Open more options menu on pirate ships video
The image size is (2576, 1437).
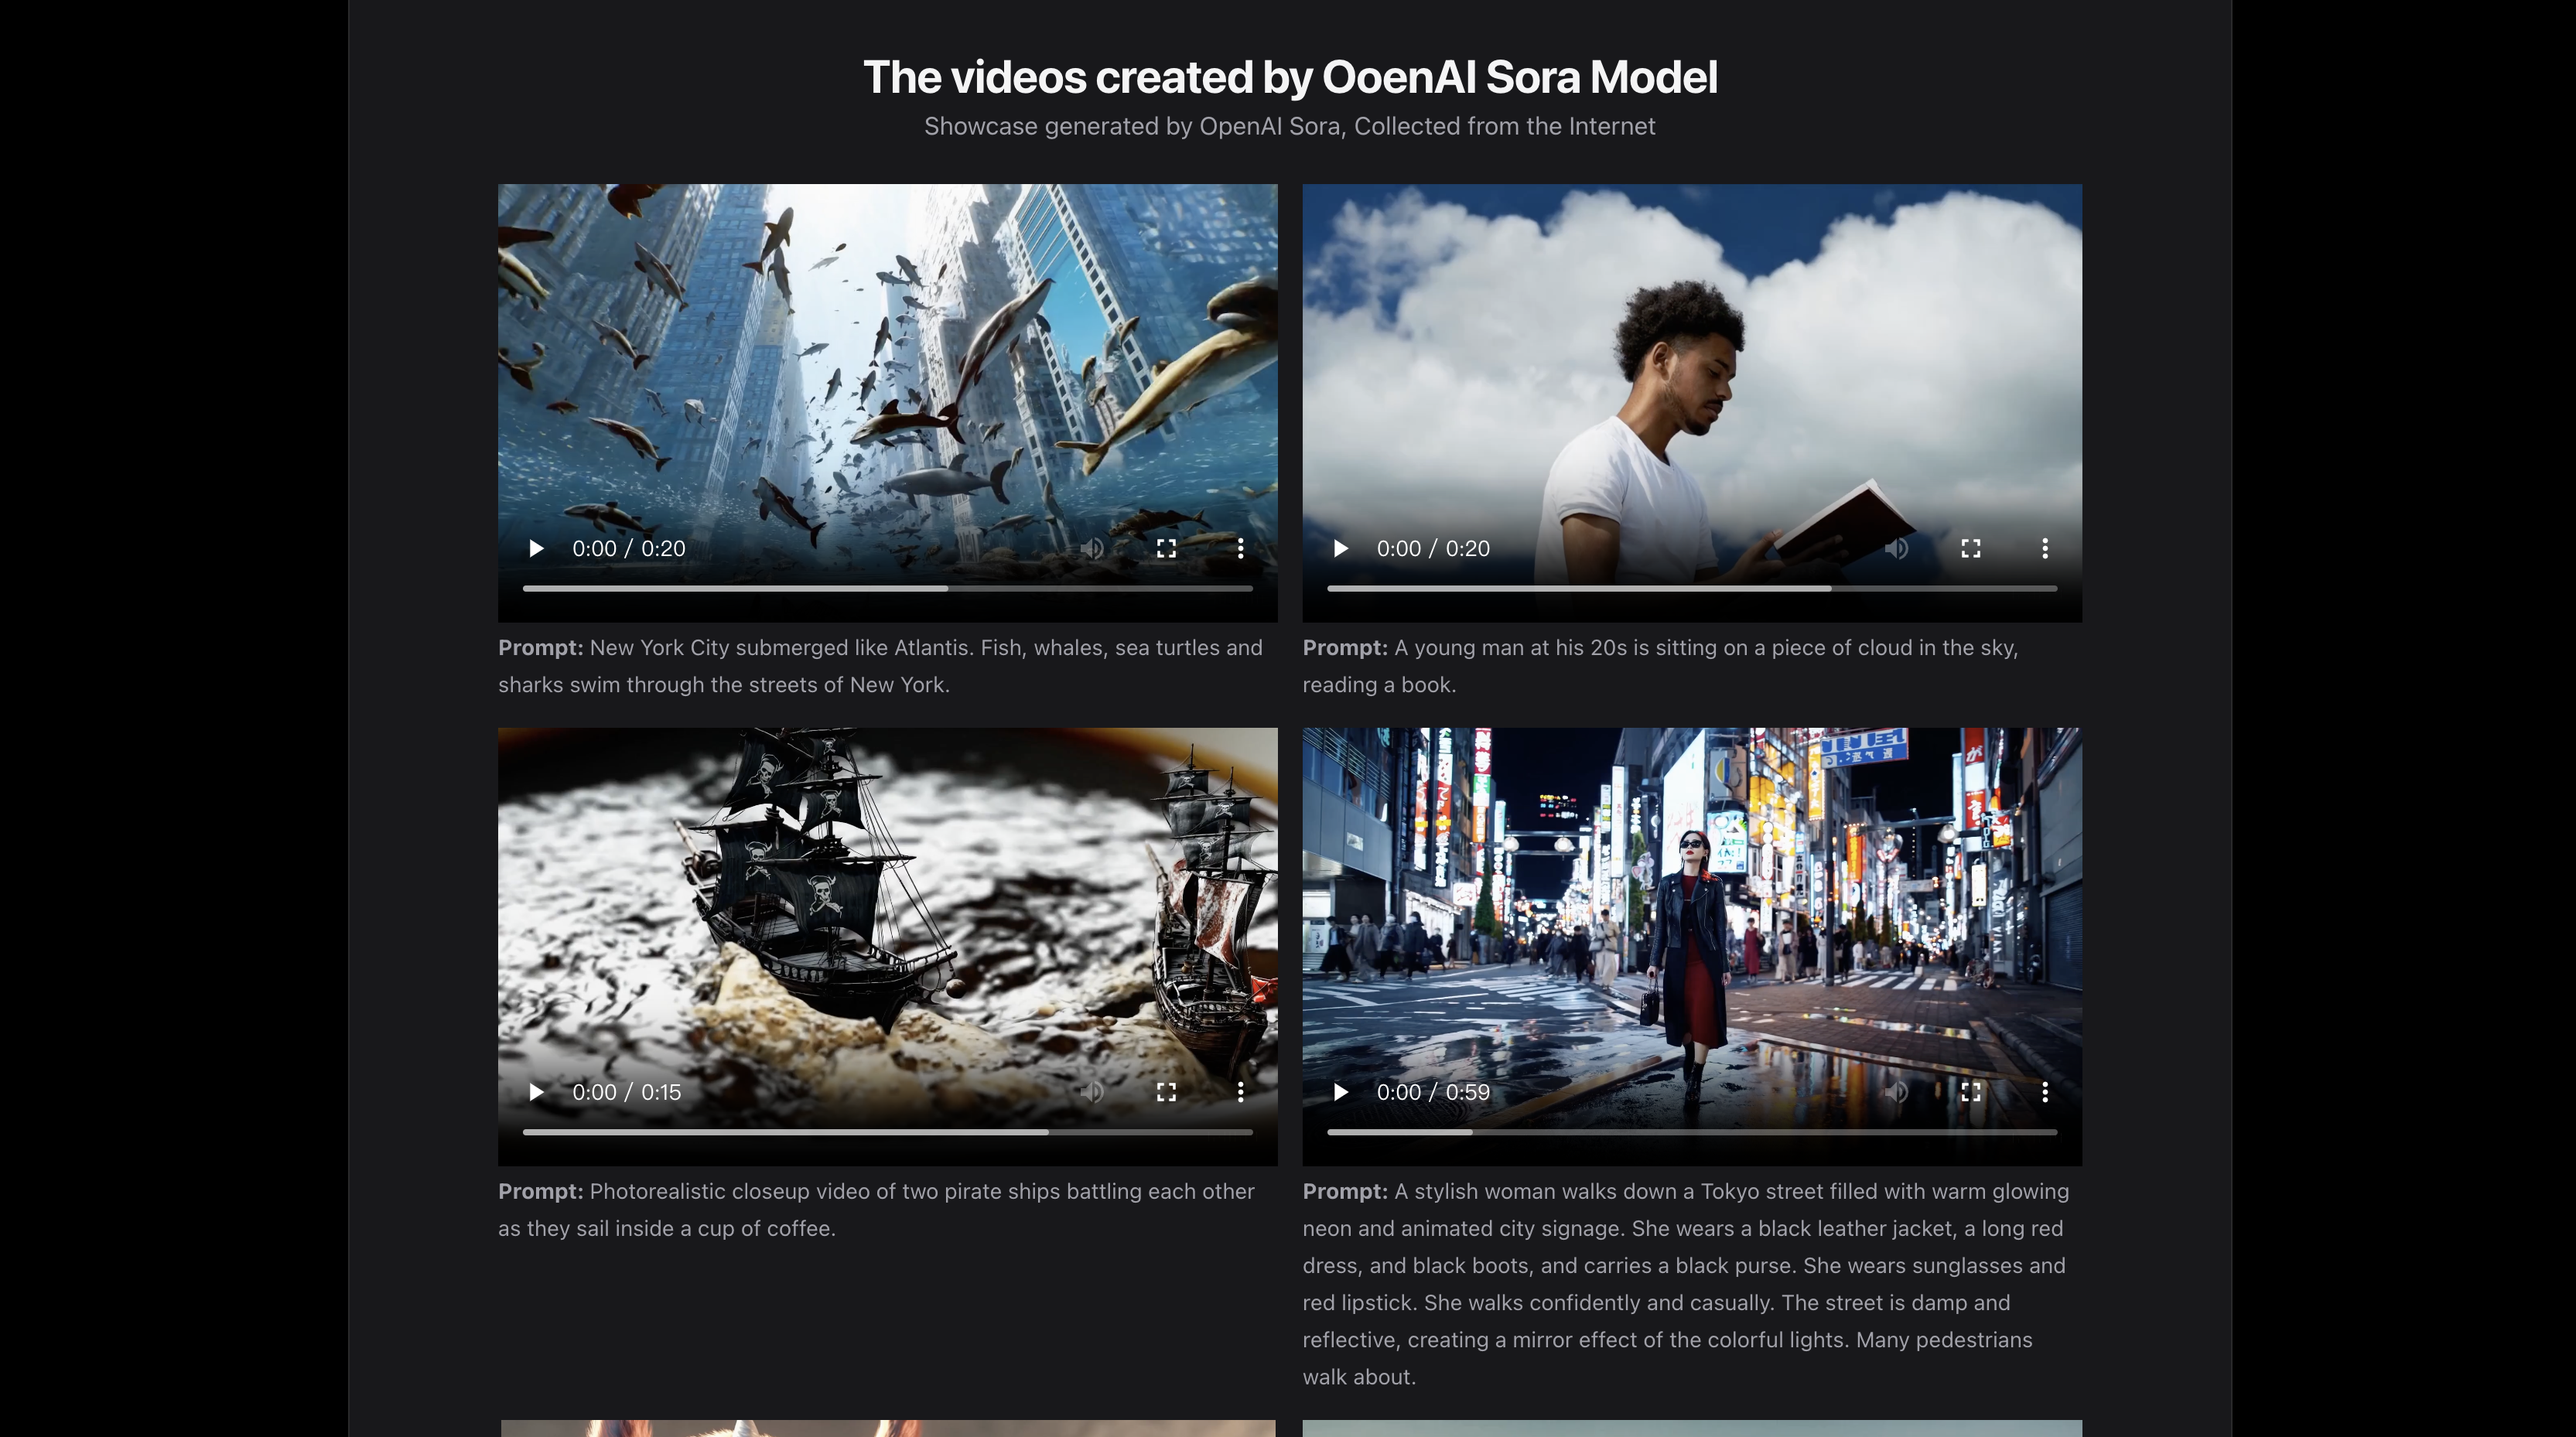(x=1240, y=1092)
